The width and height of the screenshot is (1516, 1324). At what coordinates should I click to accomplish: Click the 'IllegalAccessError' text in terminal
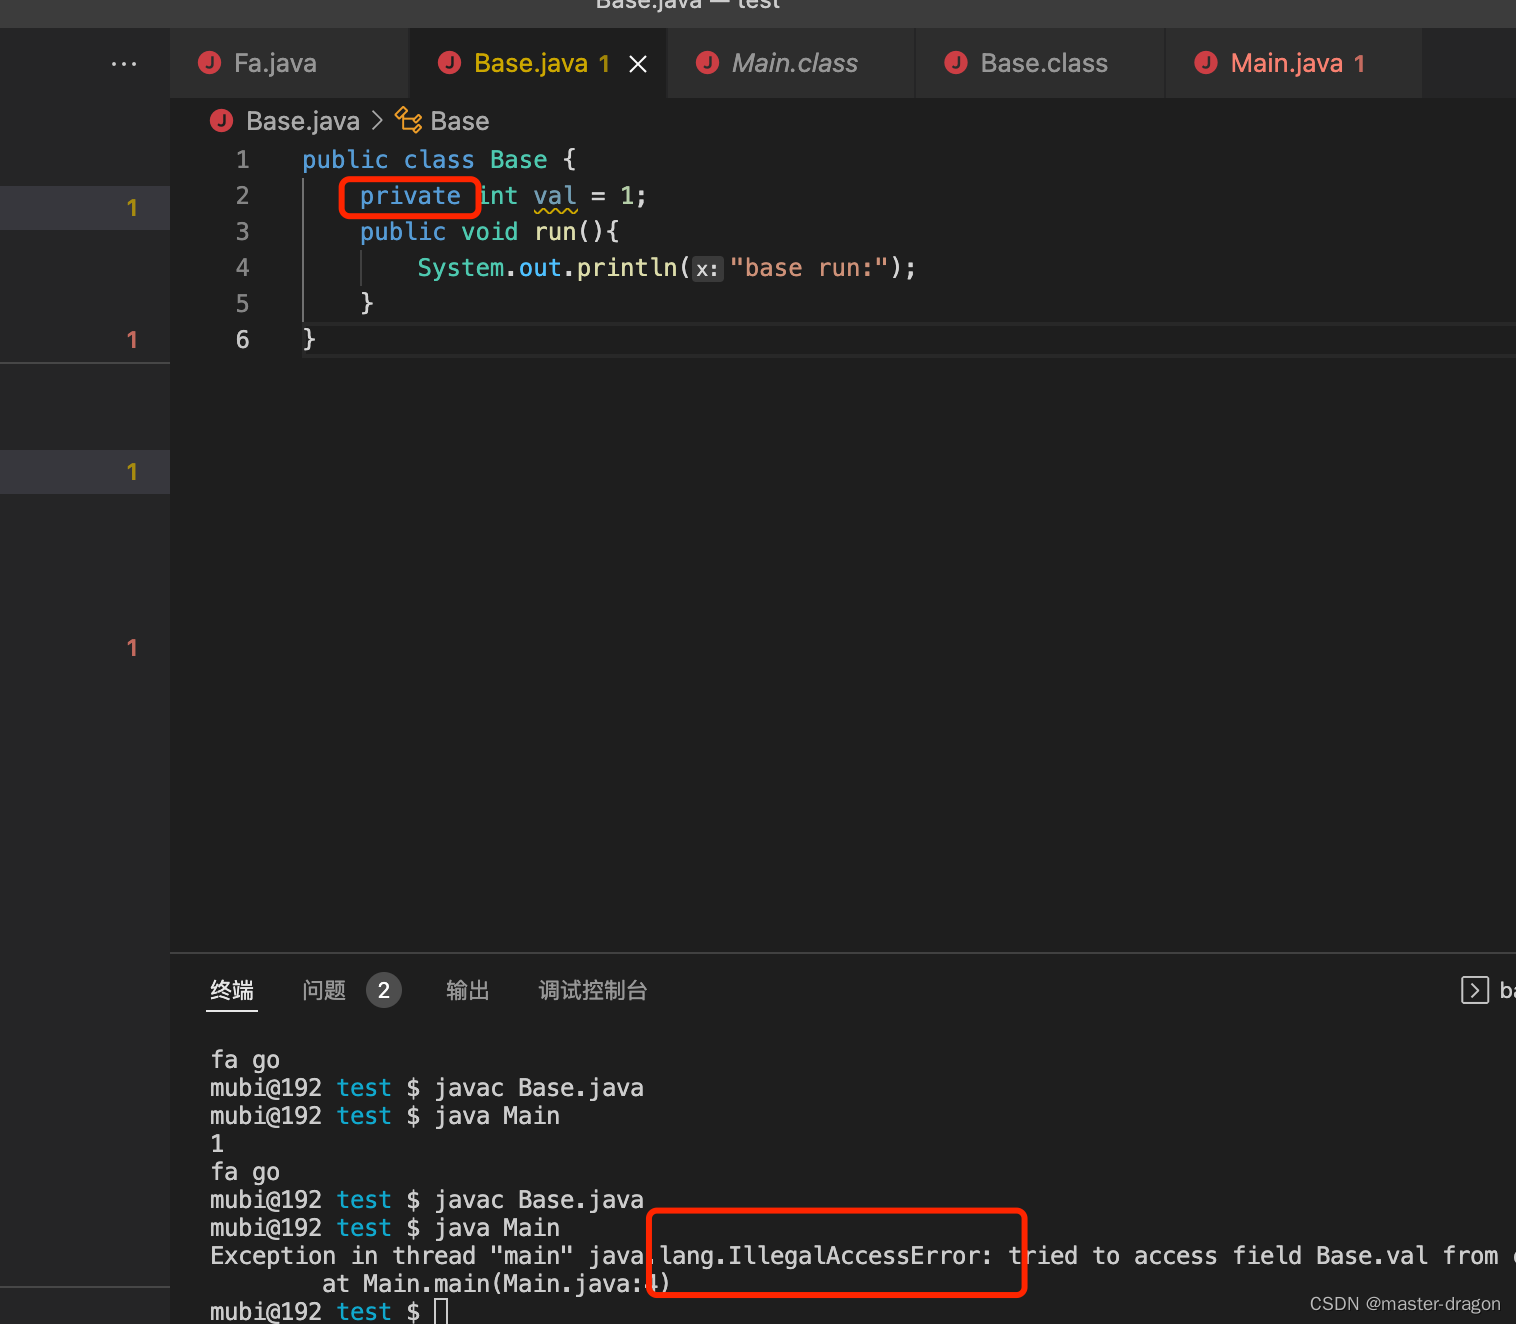[x=853, y=1256]
